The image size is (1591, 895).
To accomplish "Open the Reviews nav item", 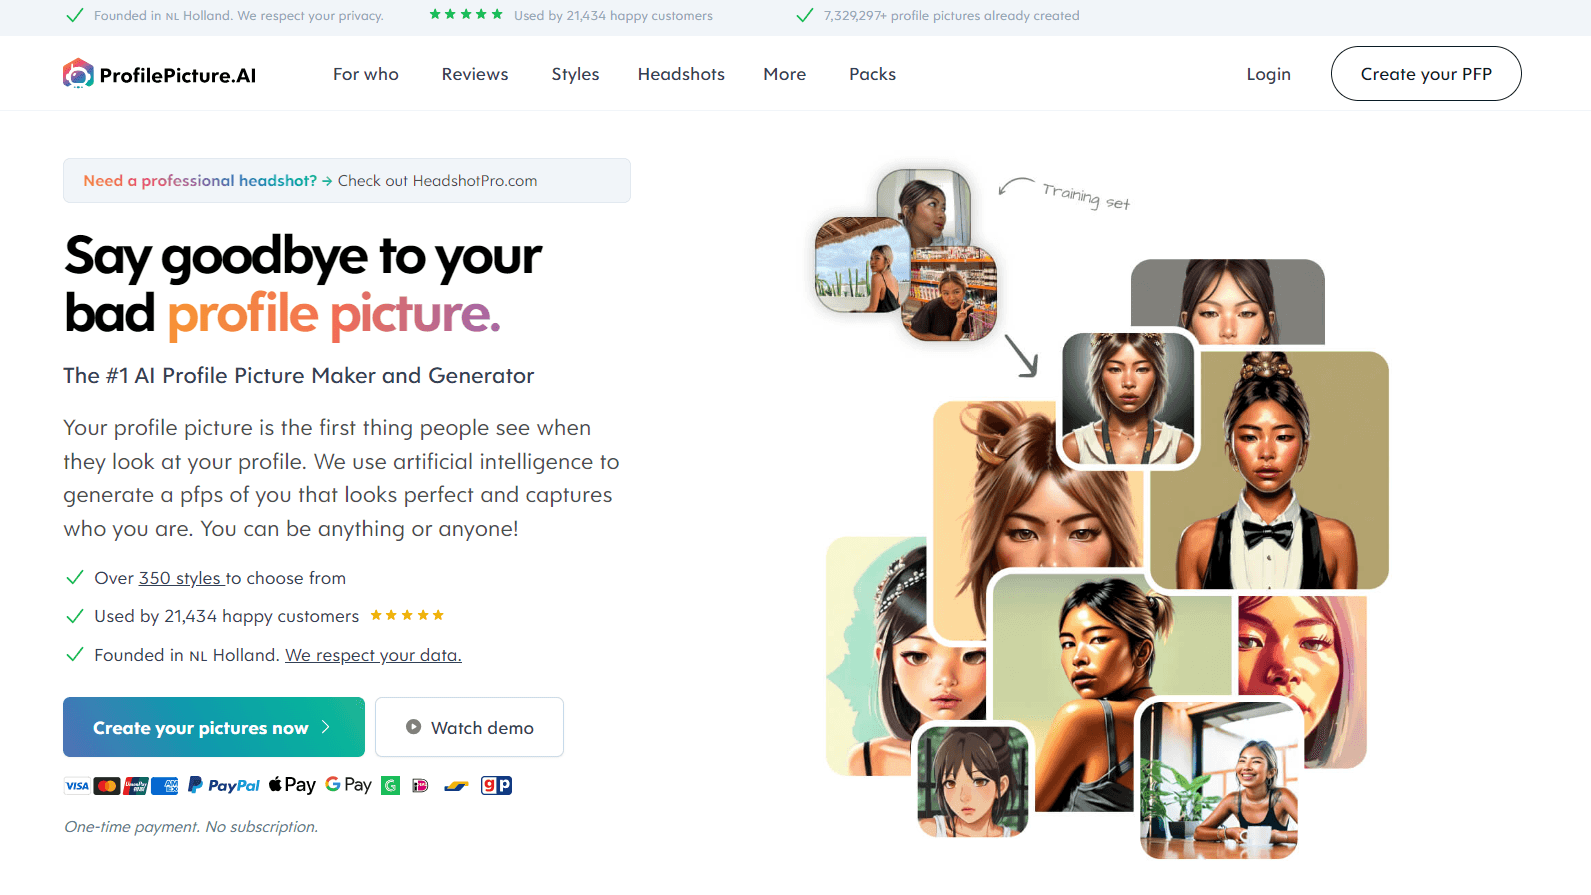I will coord(475,74).
